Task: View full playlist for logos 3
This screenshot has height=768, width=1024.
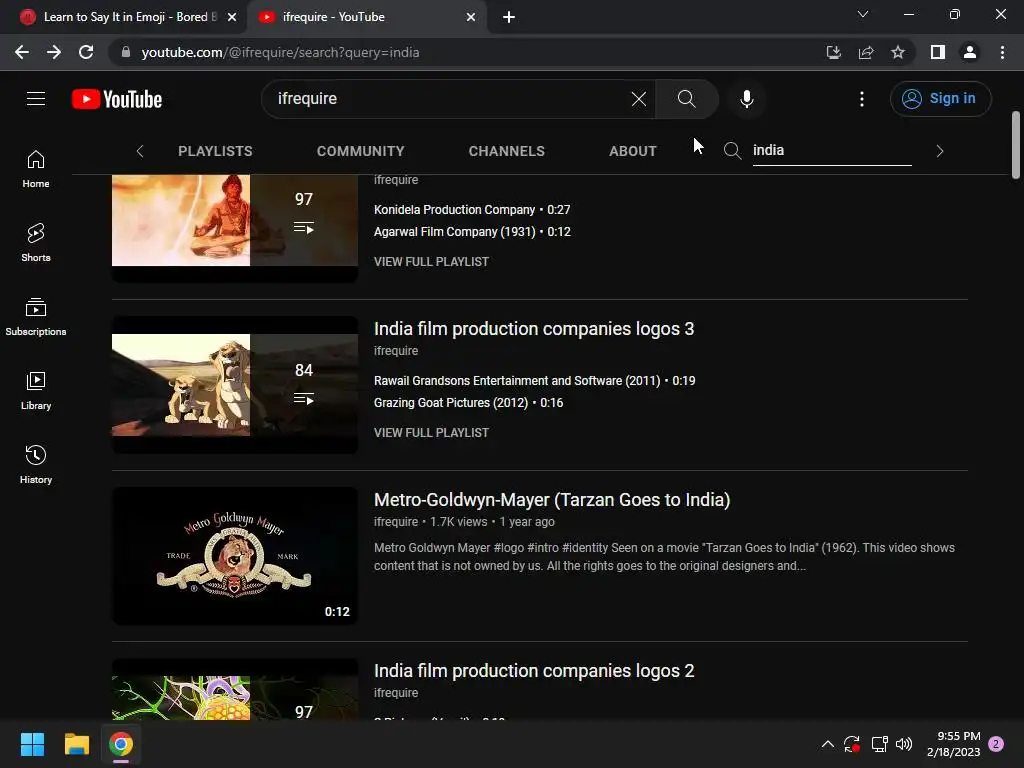Action: point(431,432)
